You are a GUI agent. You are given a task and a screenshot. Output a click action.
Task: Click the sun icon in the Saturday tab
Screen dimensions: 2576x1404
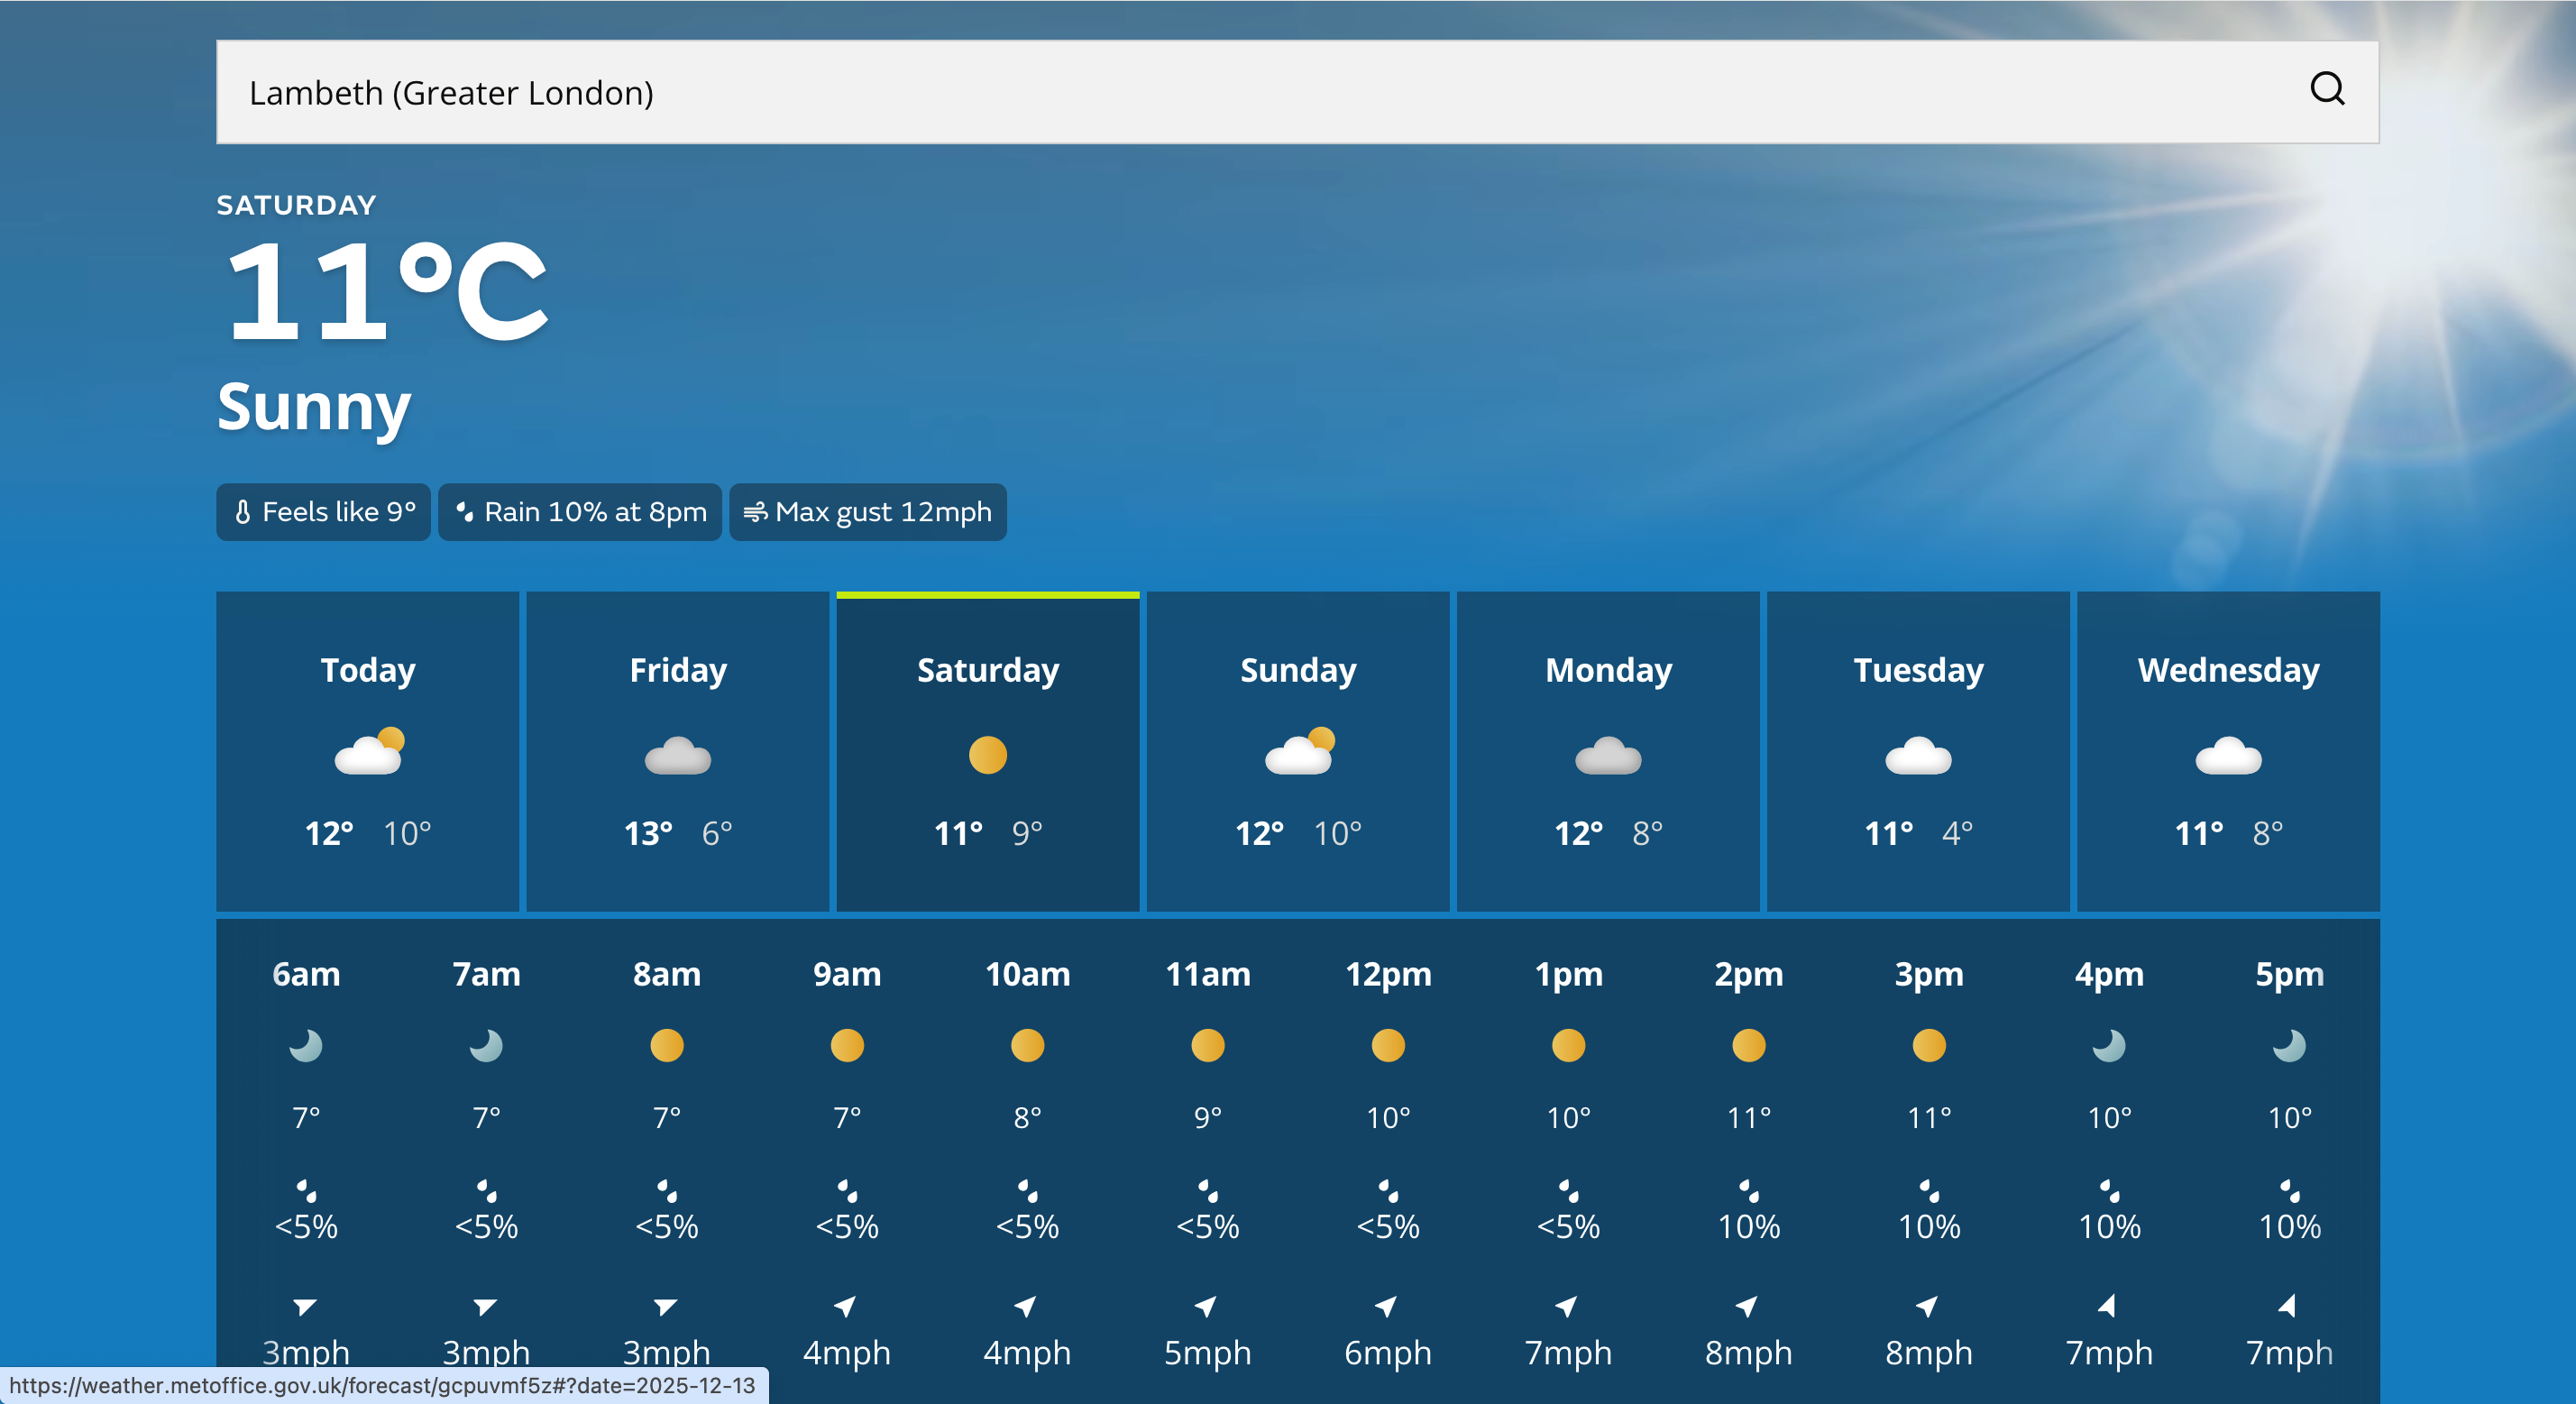click(x=987, y=755)
